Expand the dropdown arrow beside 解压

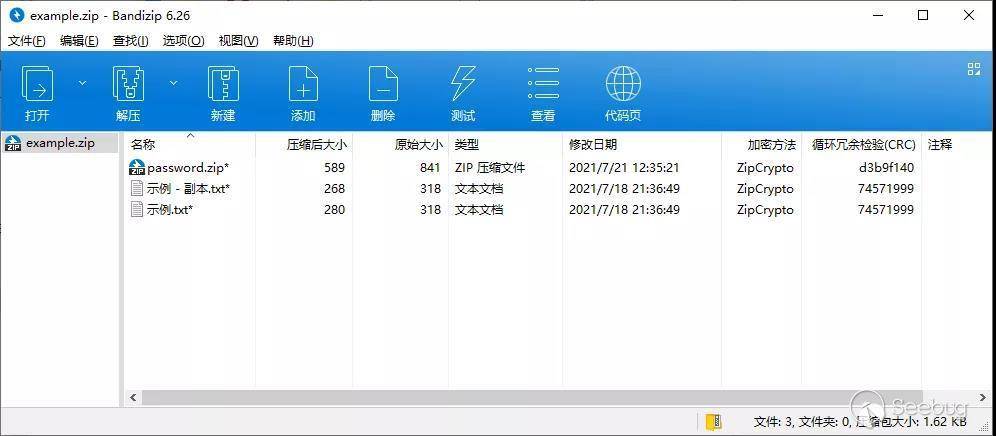point(173,83)
